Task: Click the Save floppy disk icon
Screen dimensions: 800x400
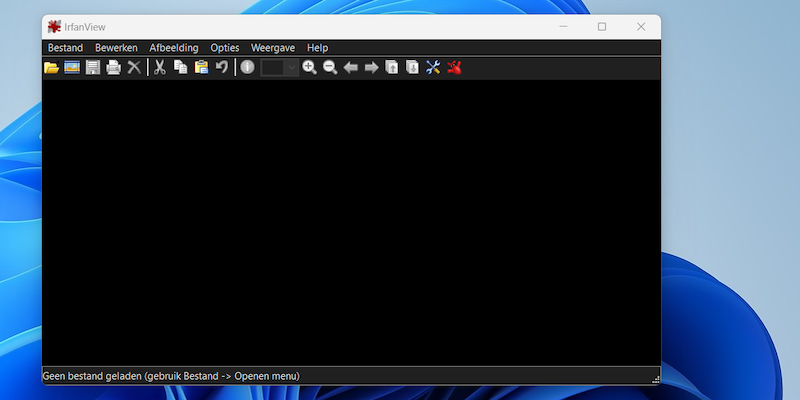Action: point(93,68)
